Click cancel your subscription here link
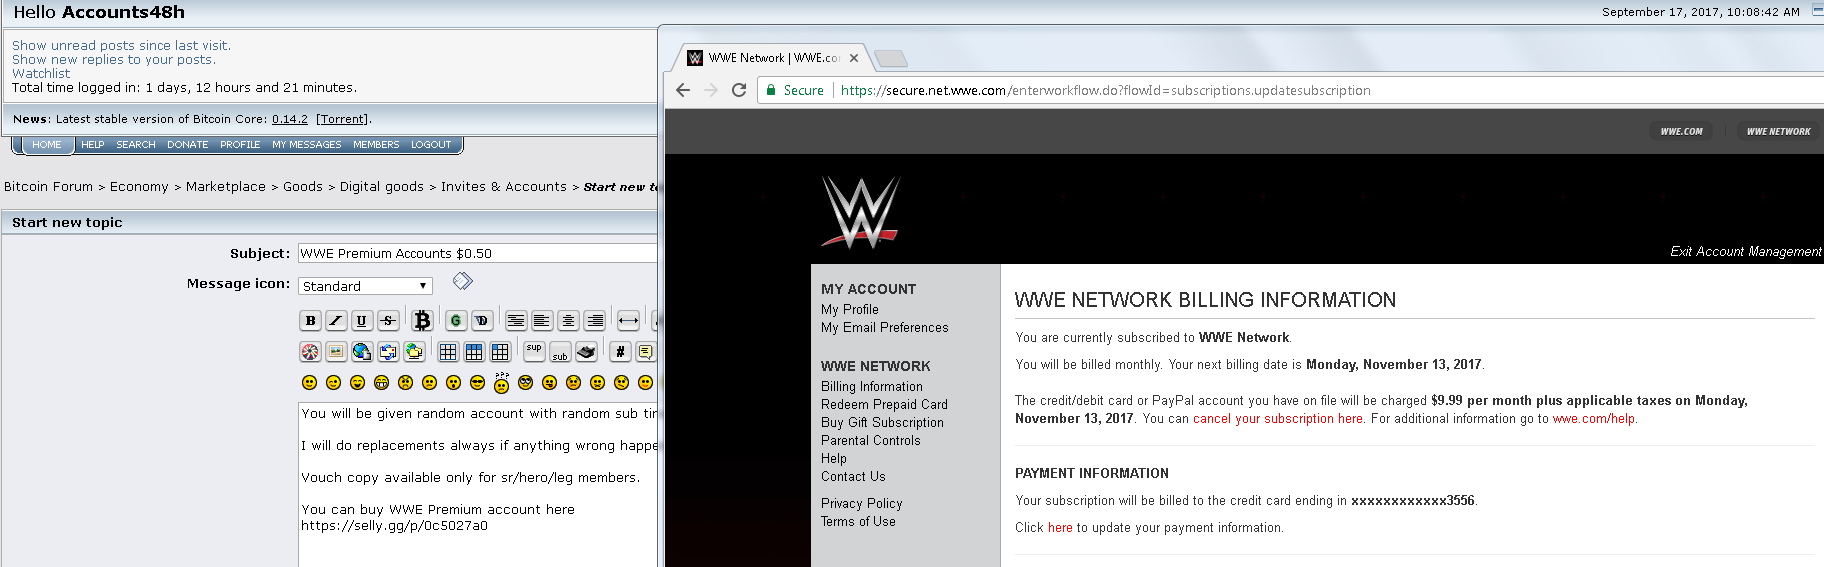 [x=1278, y=419]
